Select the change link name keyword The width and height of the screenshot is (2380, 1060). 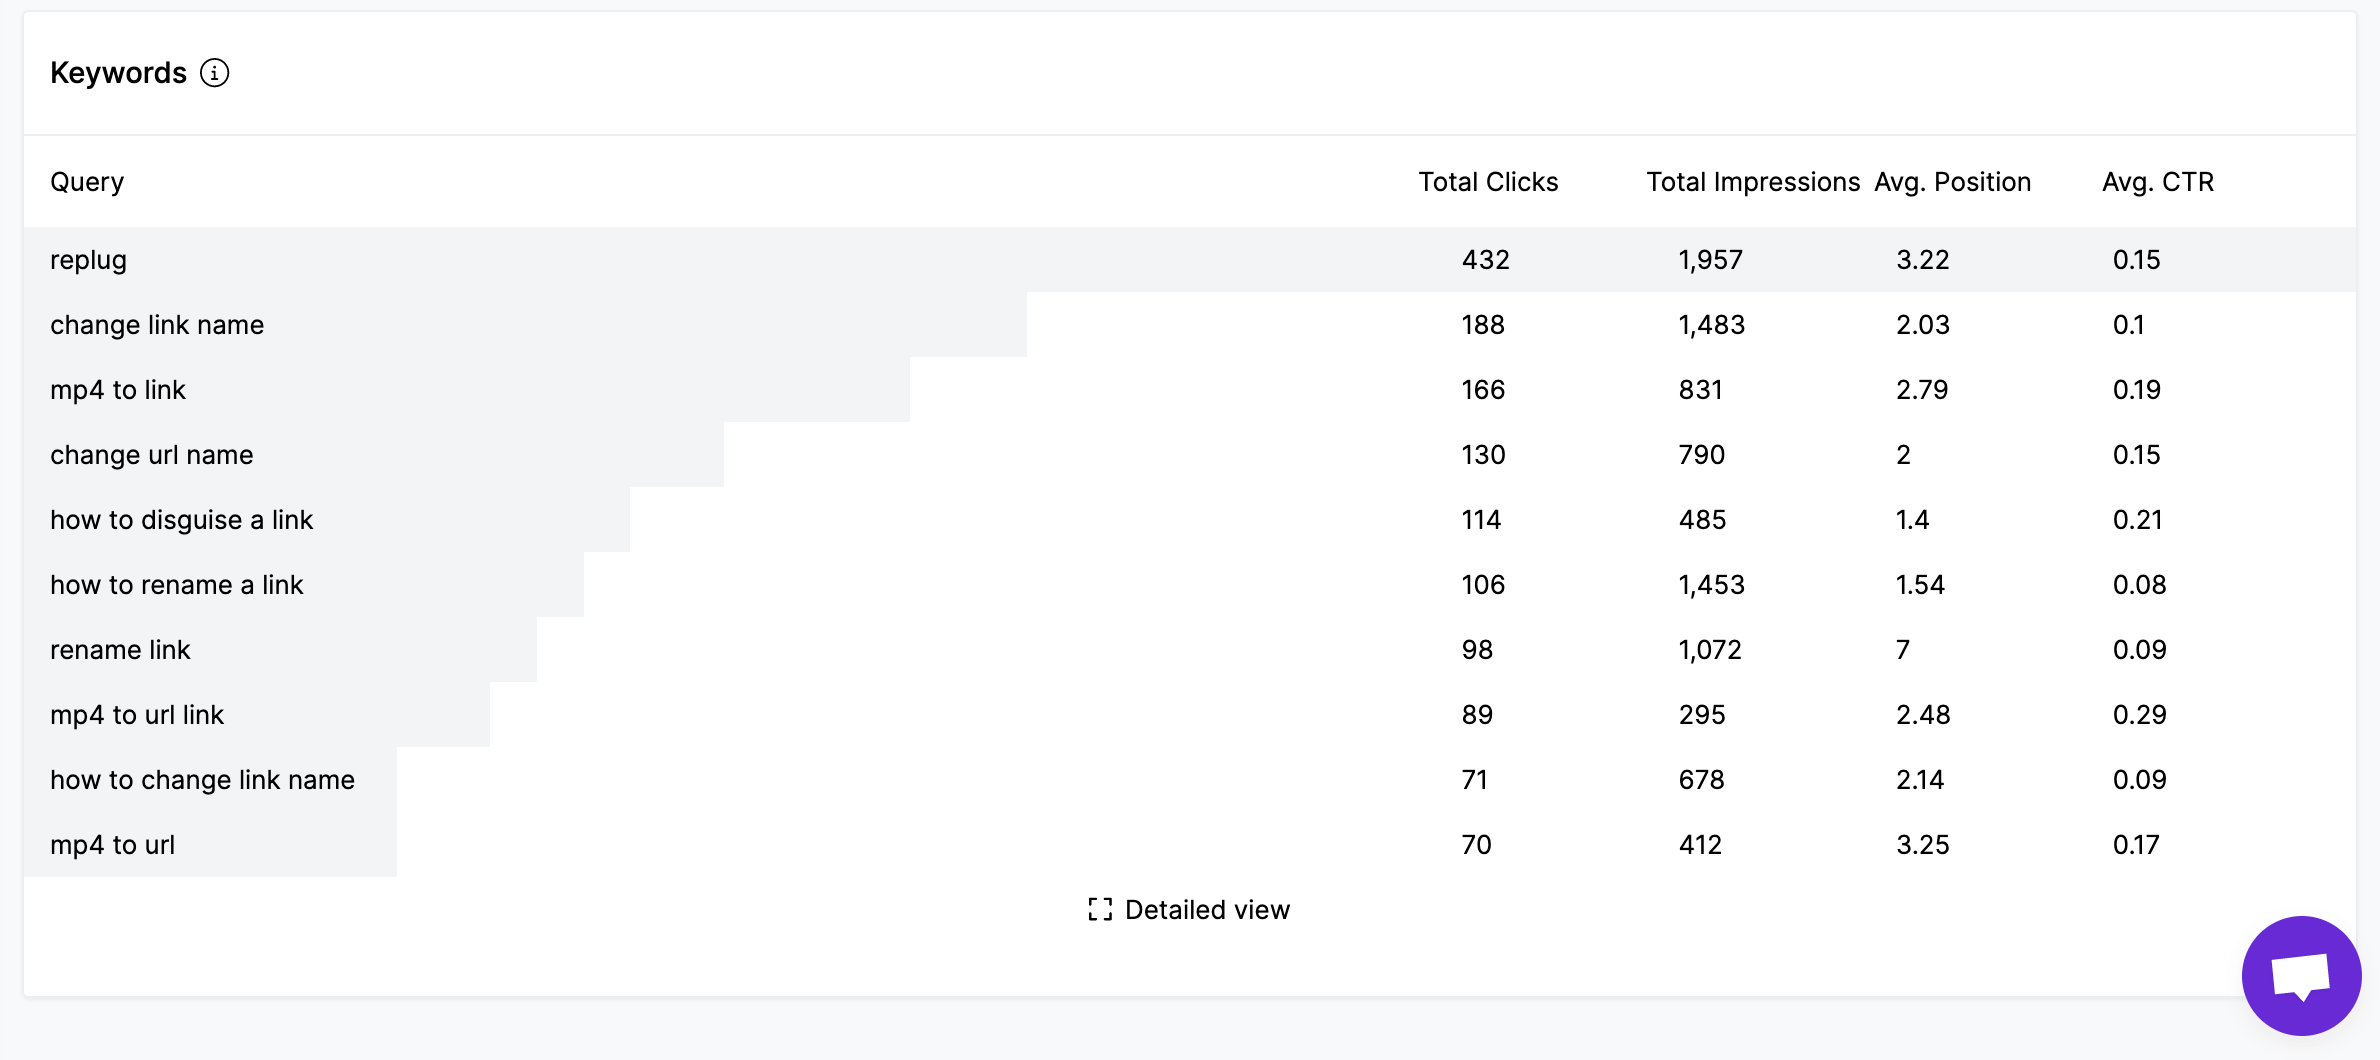157,324
